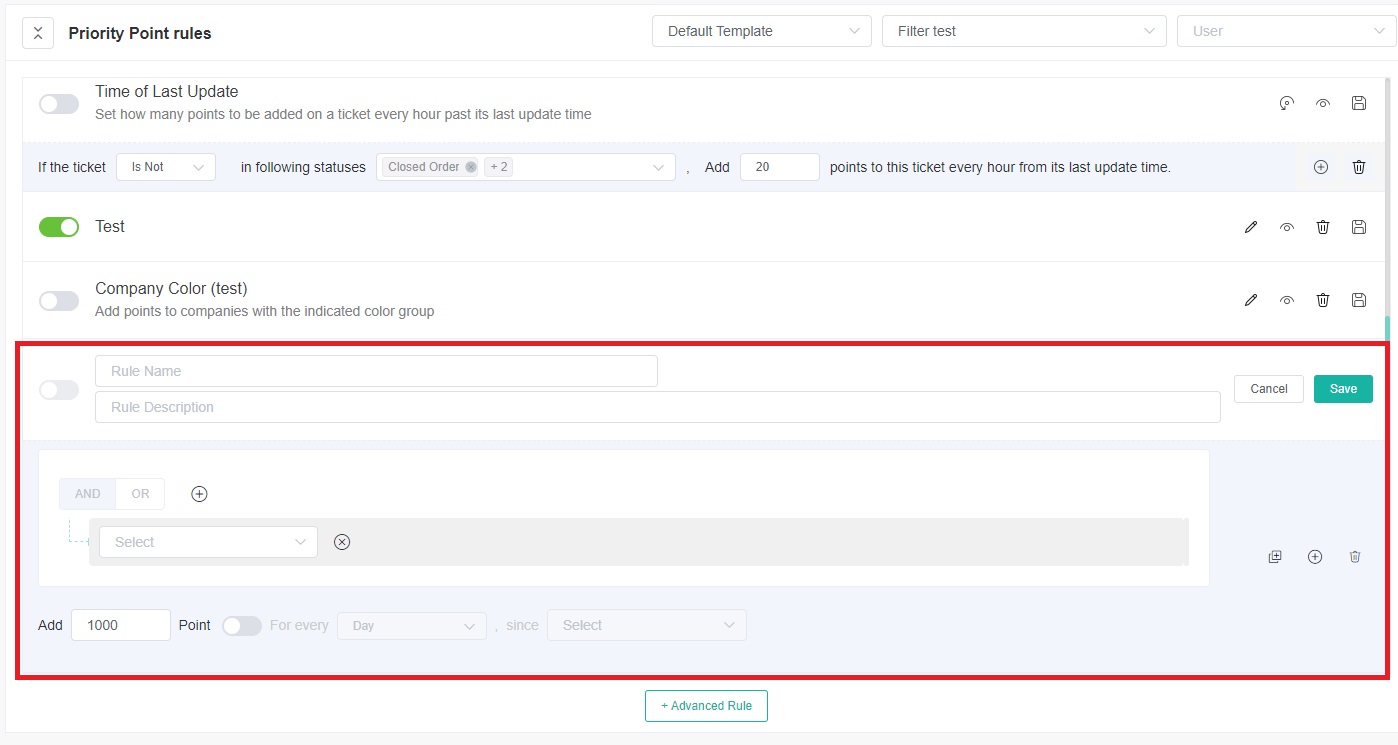
Task: Disable the Test rule toggle
Action: tap(59, 227)
